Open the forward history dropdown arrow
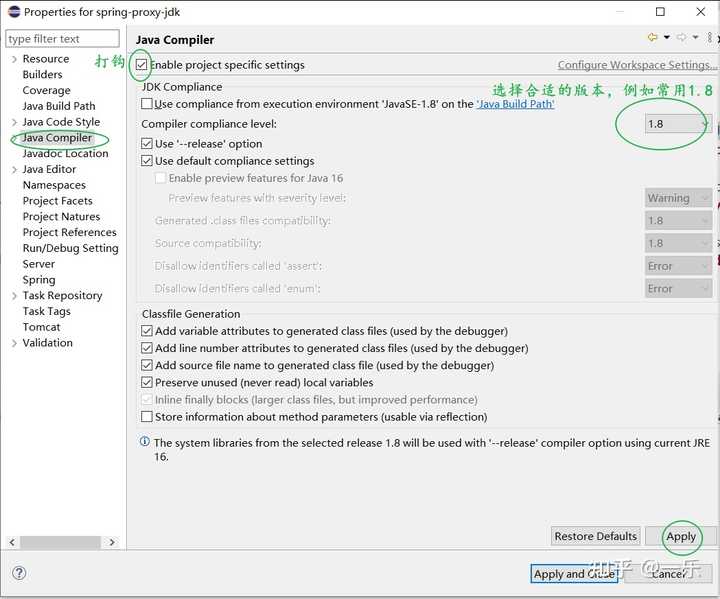720x599 pixels. (696, 37)
